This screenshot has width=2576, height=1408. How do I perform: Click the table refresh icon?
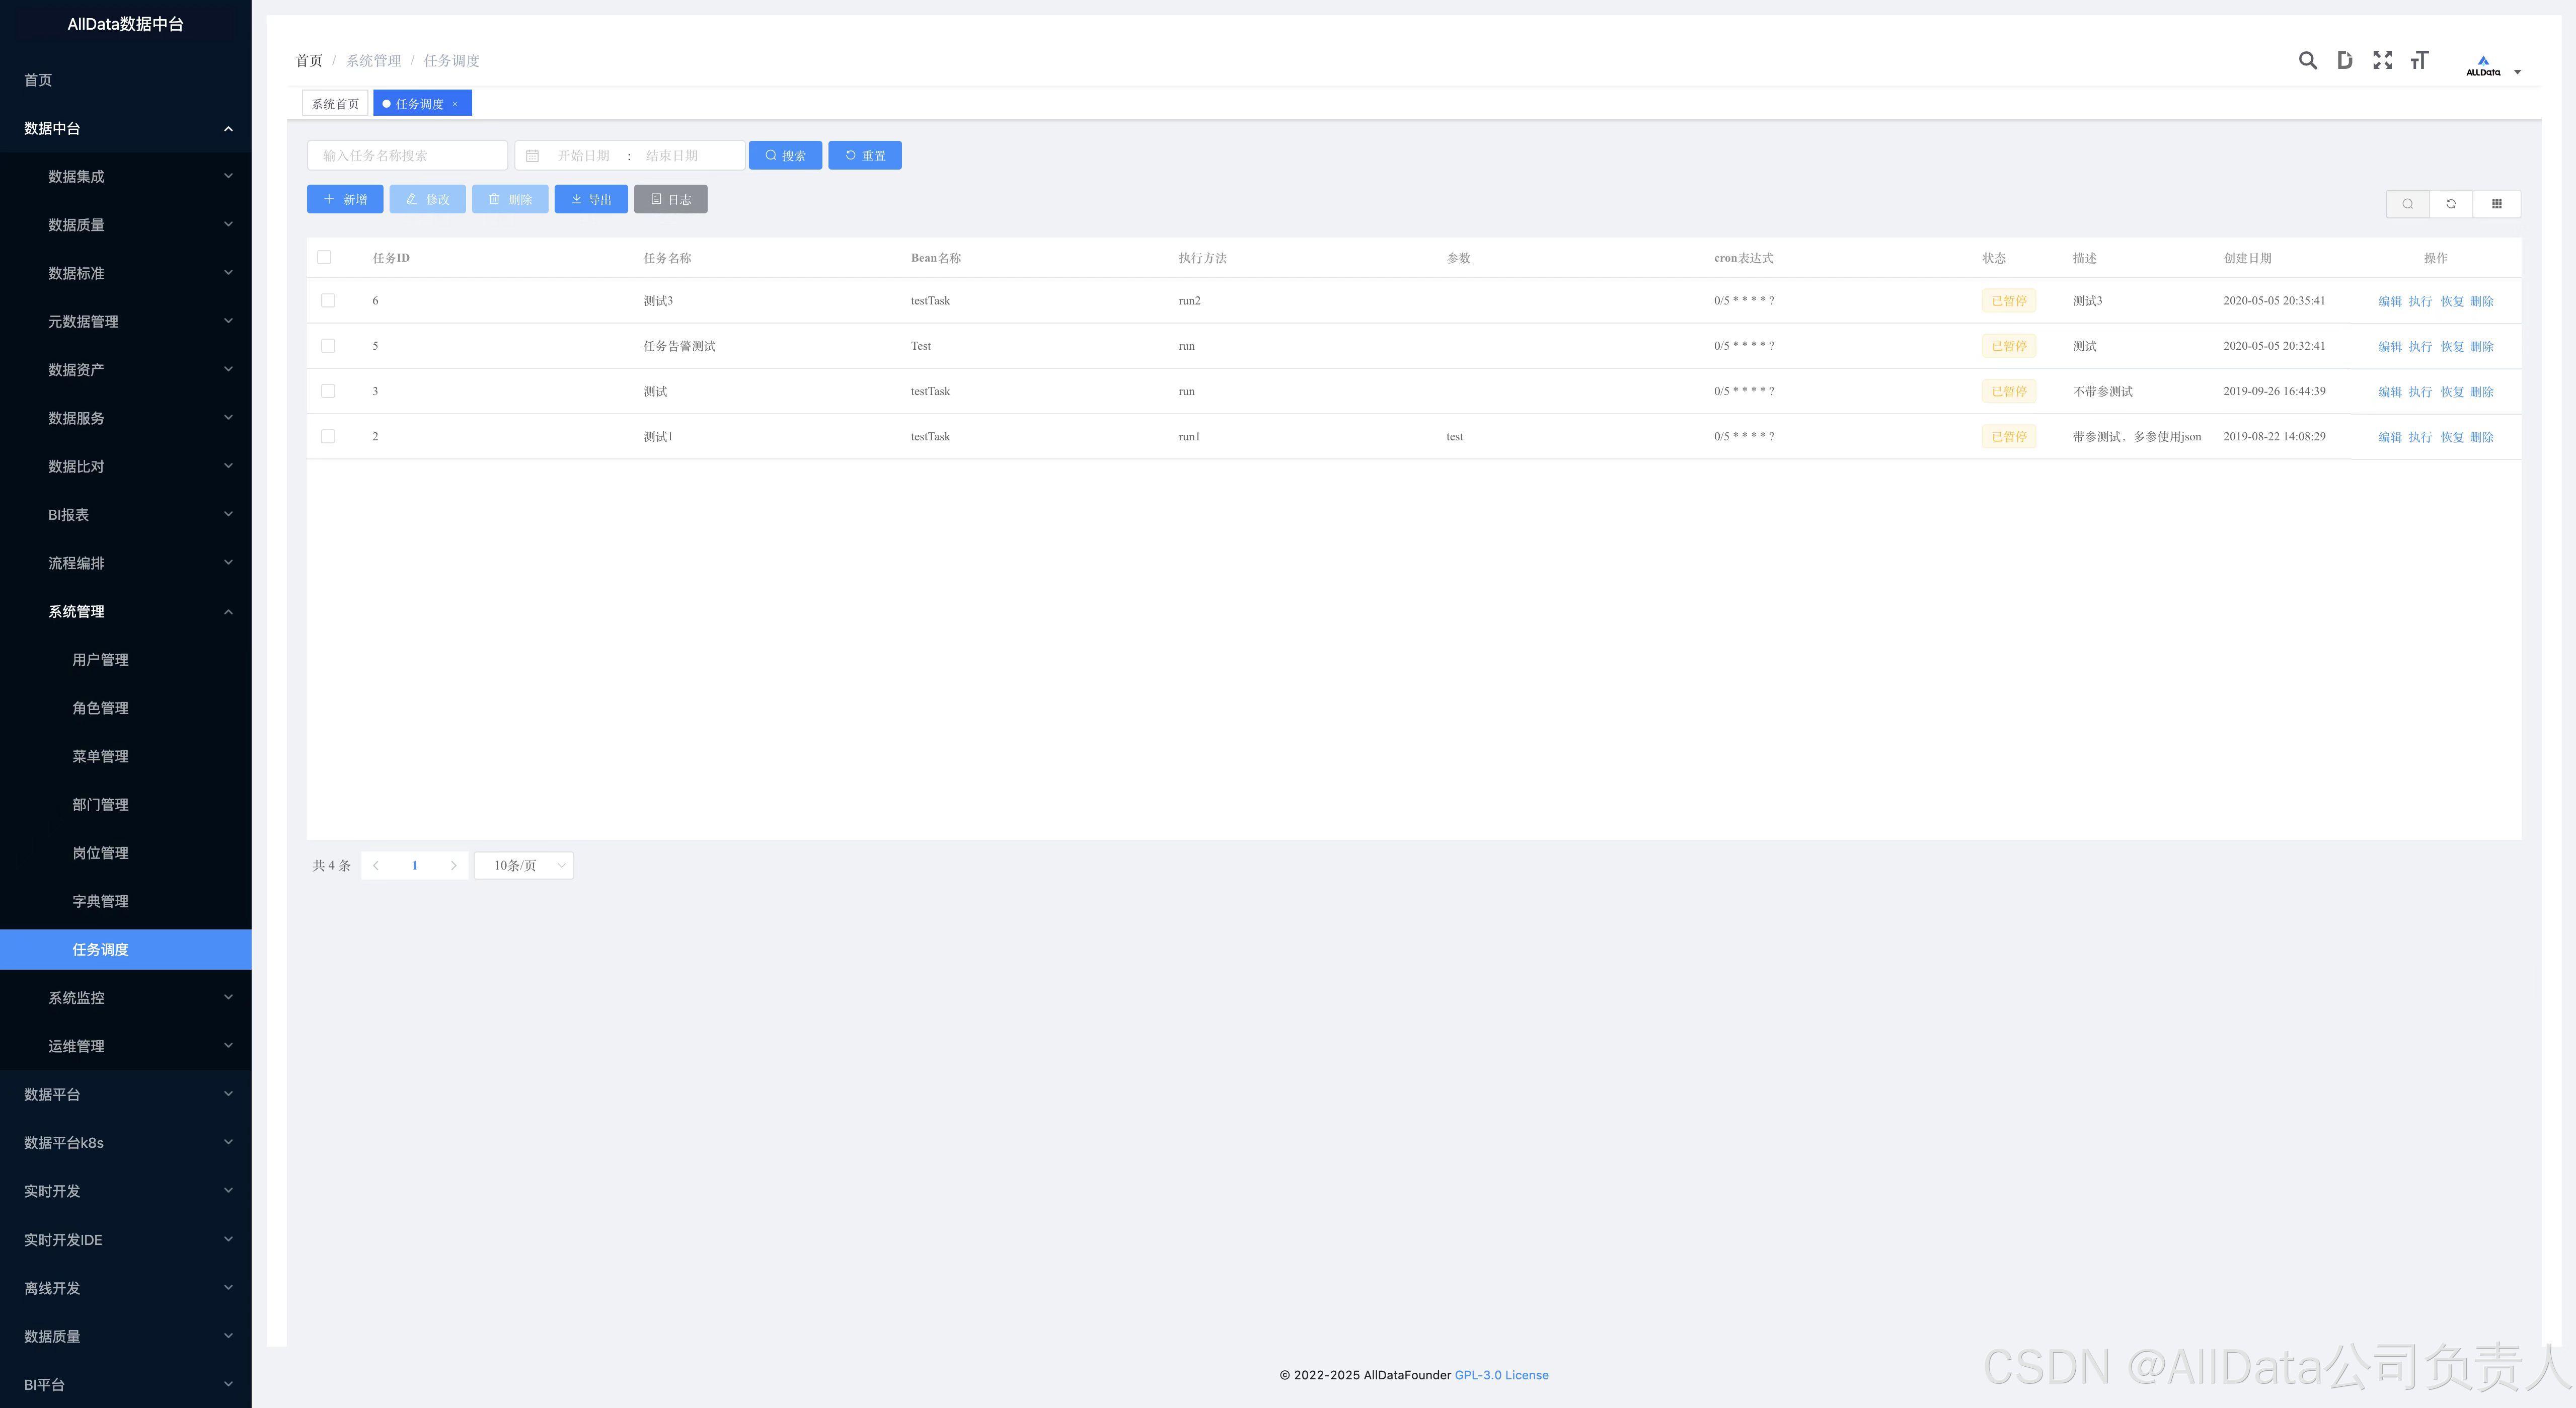(2451, 204)
